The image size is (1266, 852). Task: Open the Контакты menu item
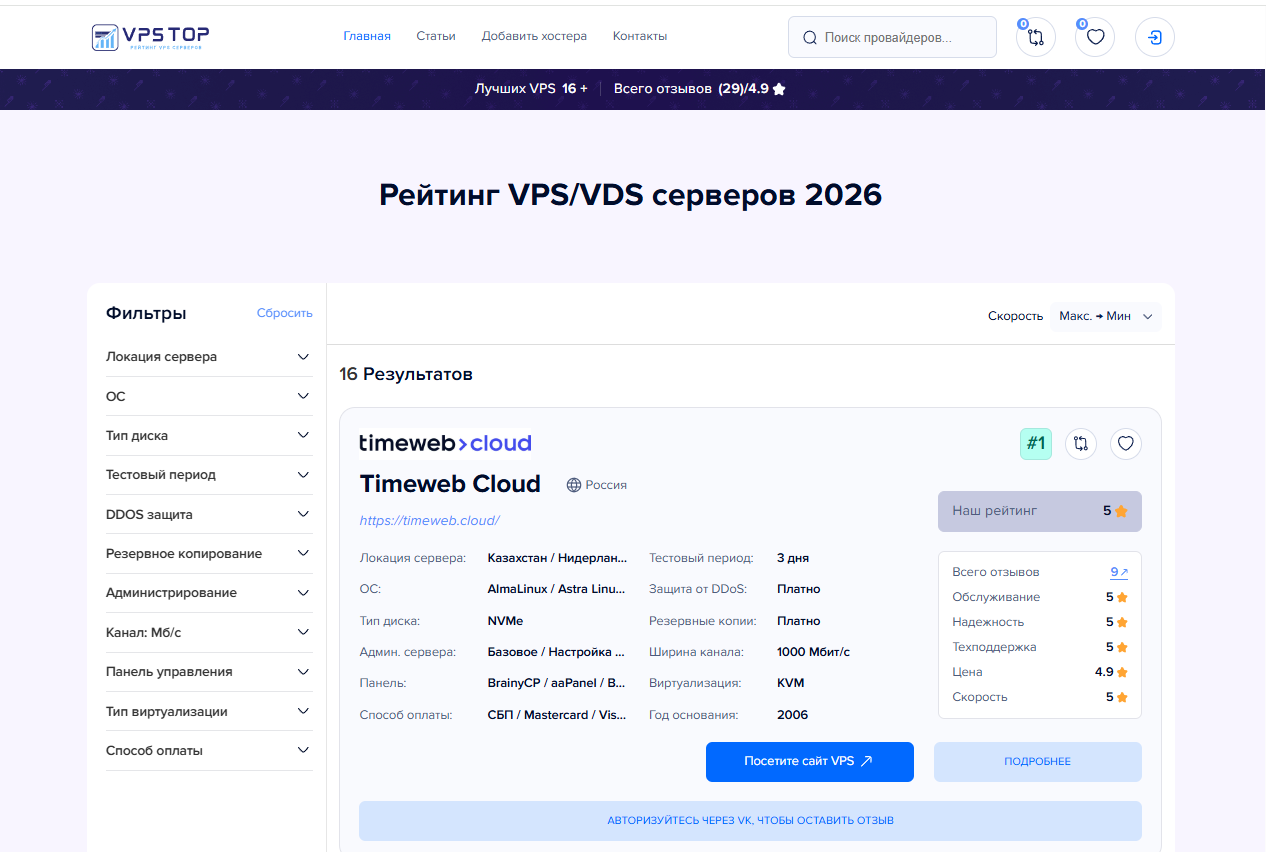pos(640,36)
